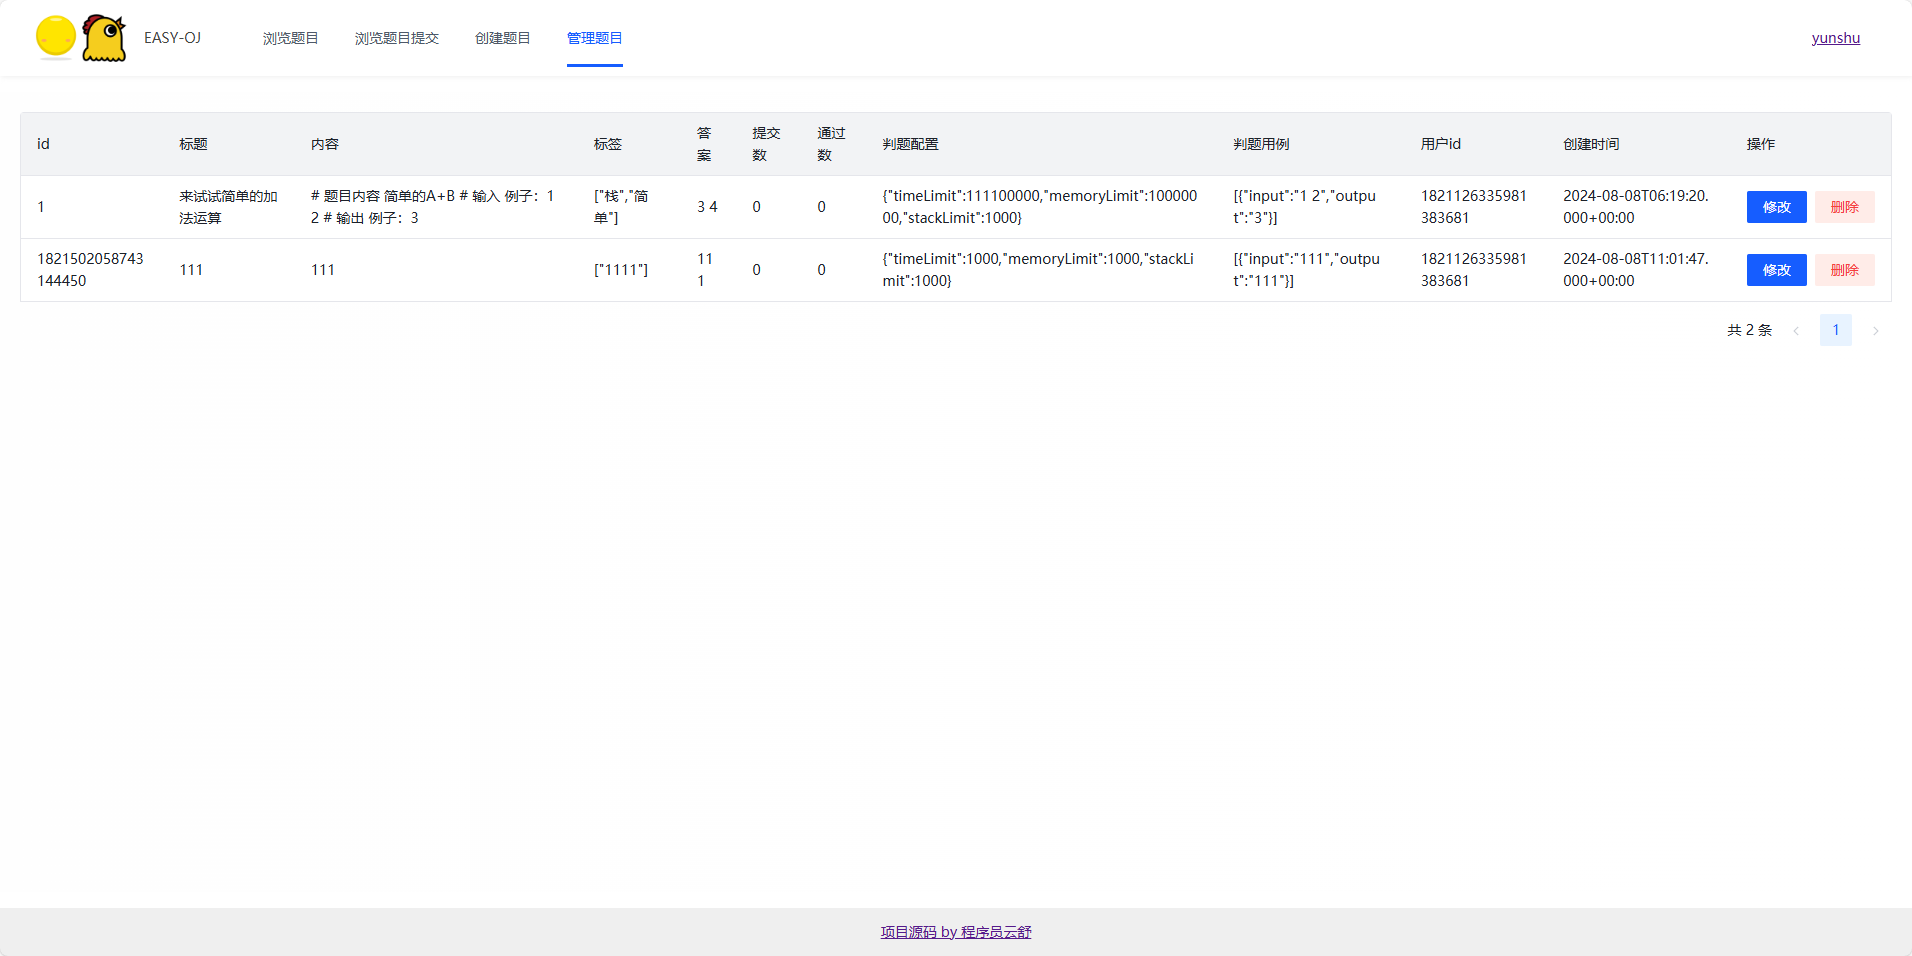Click the next page arrow

coord(1876,330)
